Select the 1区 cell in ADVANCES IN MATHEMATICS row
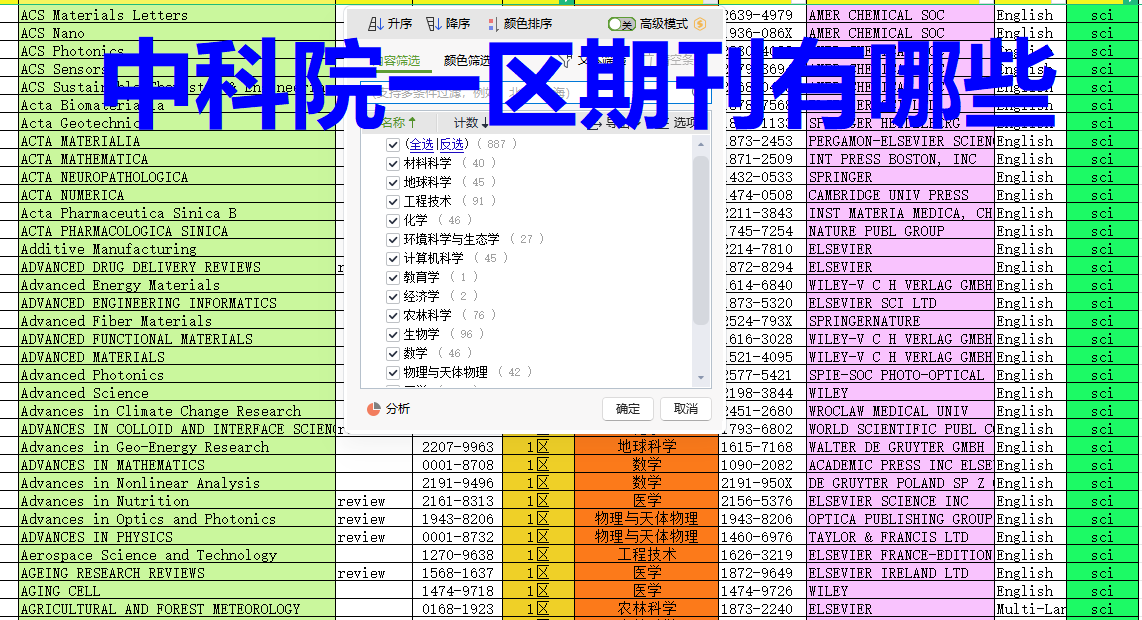1142x620 pixels. coord(538,466)
